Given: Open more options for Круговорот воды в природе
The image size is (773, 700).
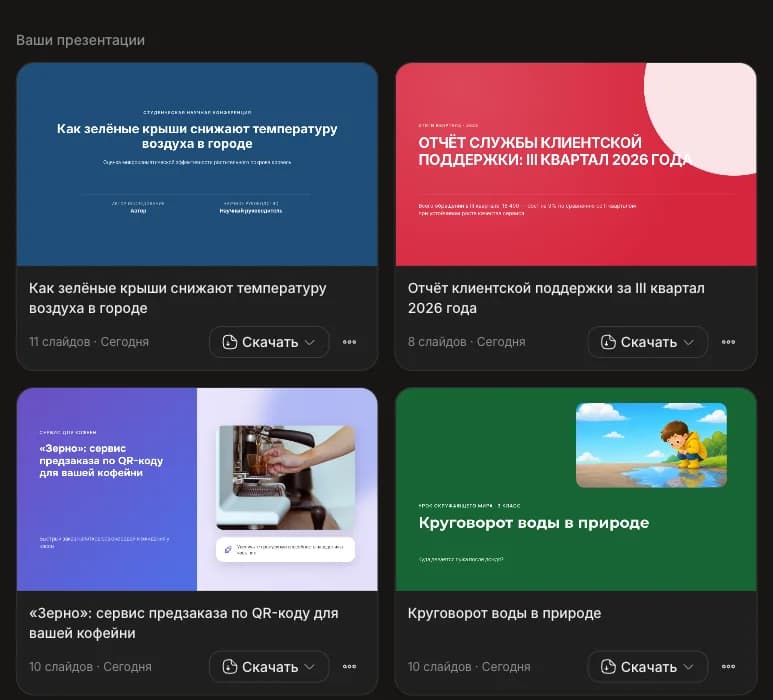Looking at the screenshot, I should tap(728, 666).
